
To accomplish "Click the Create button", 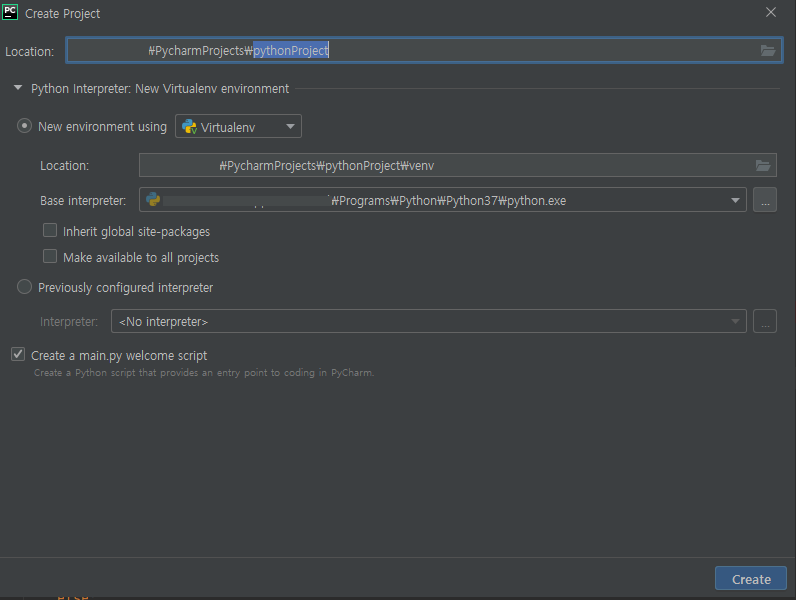I will pos(751,579).
